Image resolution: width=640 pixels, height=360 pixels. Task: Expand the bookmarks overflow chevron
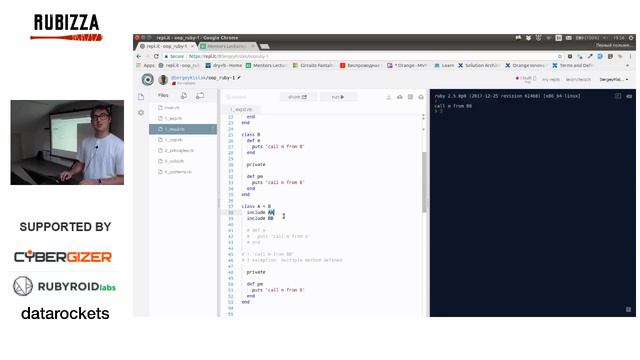pyautogui.click(x=627, y=65)
